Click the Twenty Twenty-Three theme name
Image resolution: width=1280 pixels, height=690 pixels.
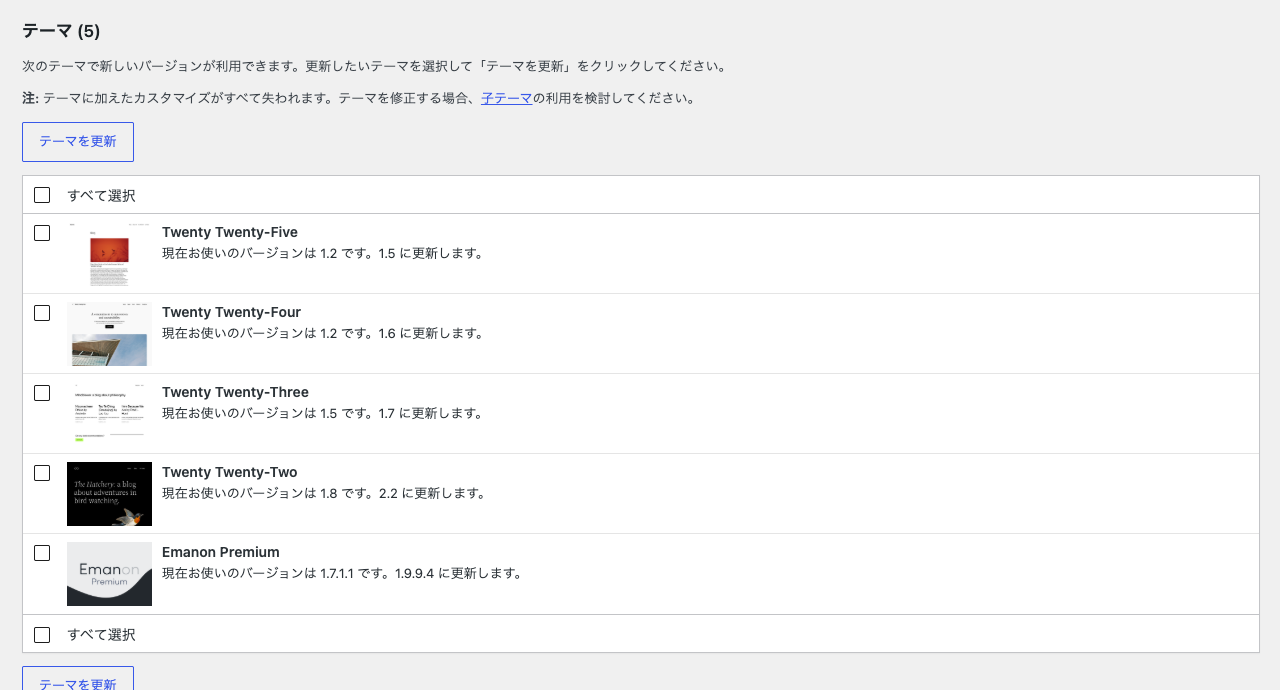coord(235,392)
